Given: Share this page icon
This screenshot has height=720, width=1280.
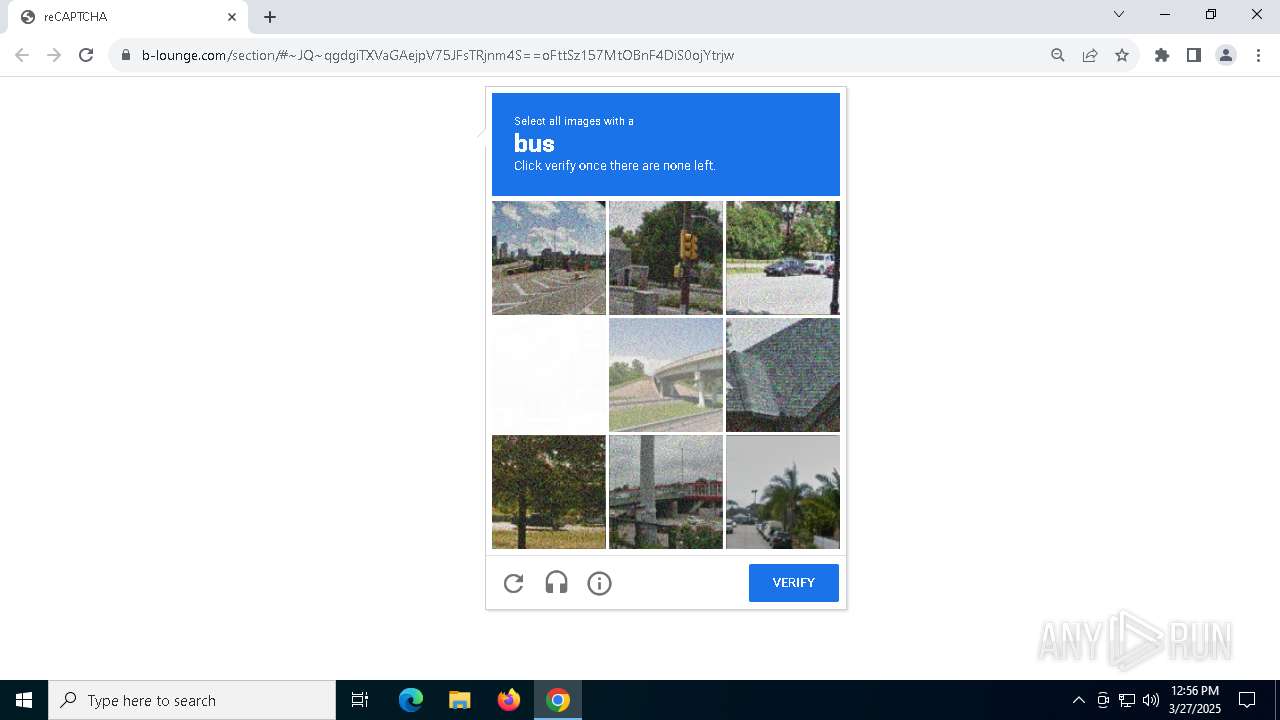Looking at the screenshot, I should pyautogui.click(x=1090, y=55).
